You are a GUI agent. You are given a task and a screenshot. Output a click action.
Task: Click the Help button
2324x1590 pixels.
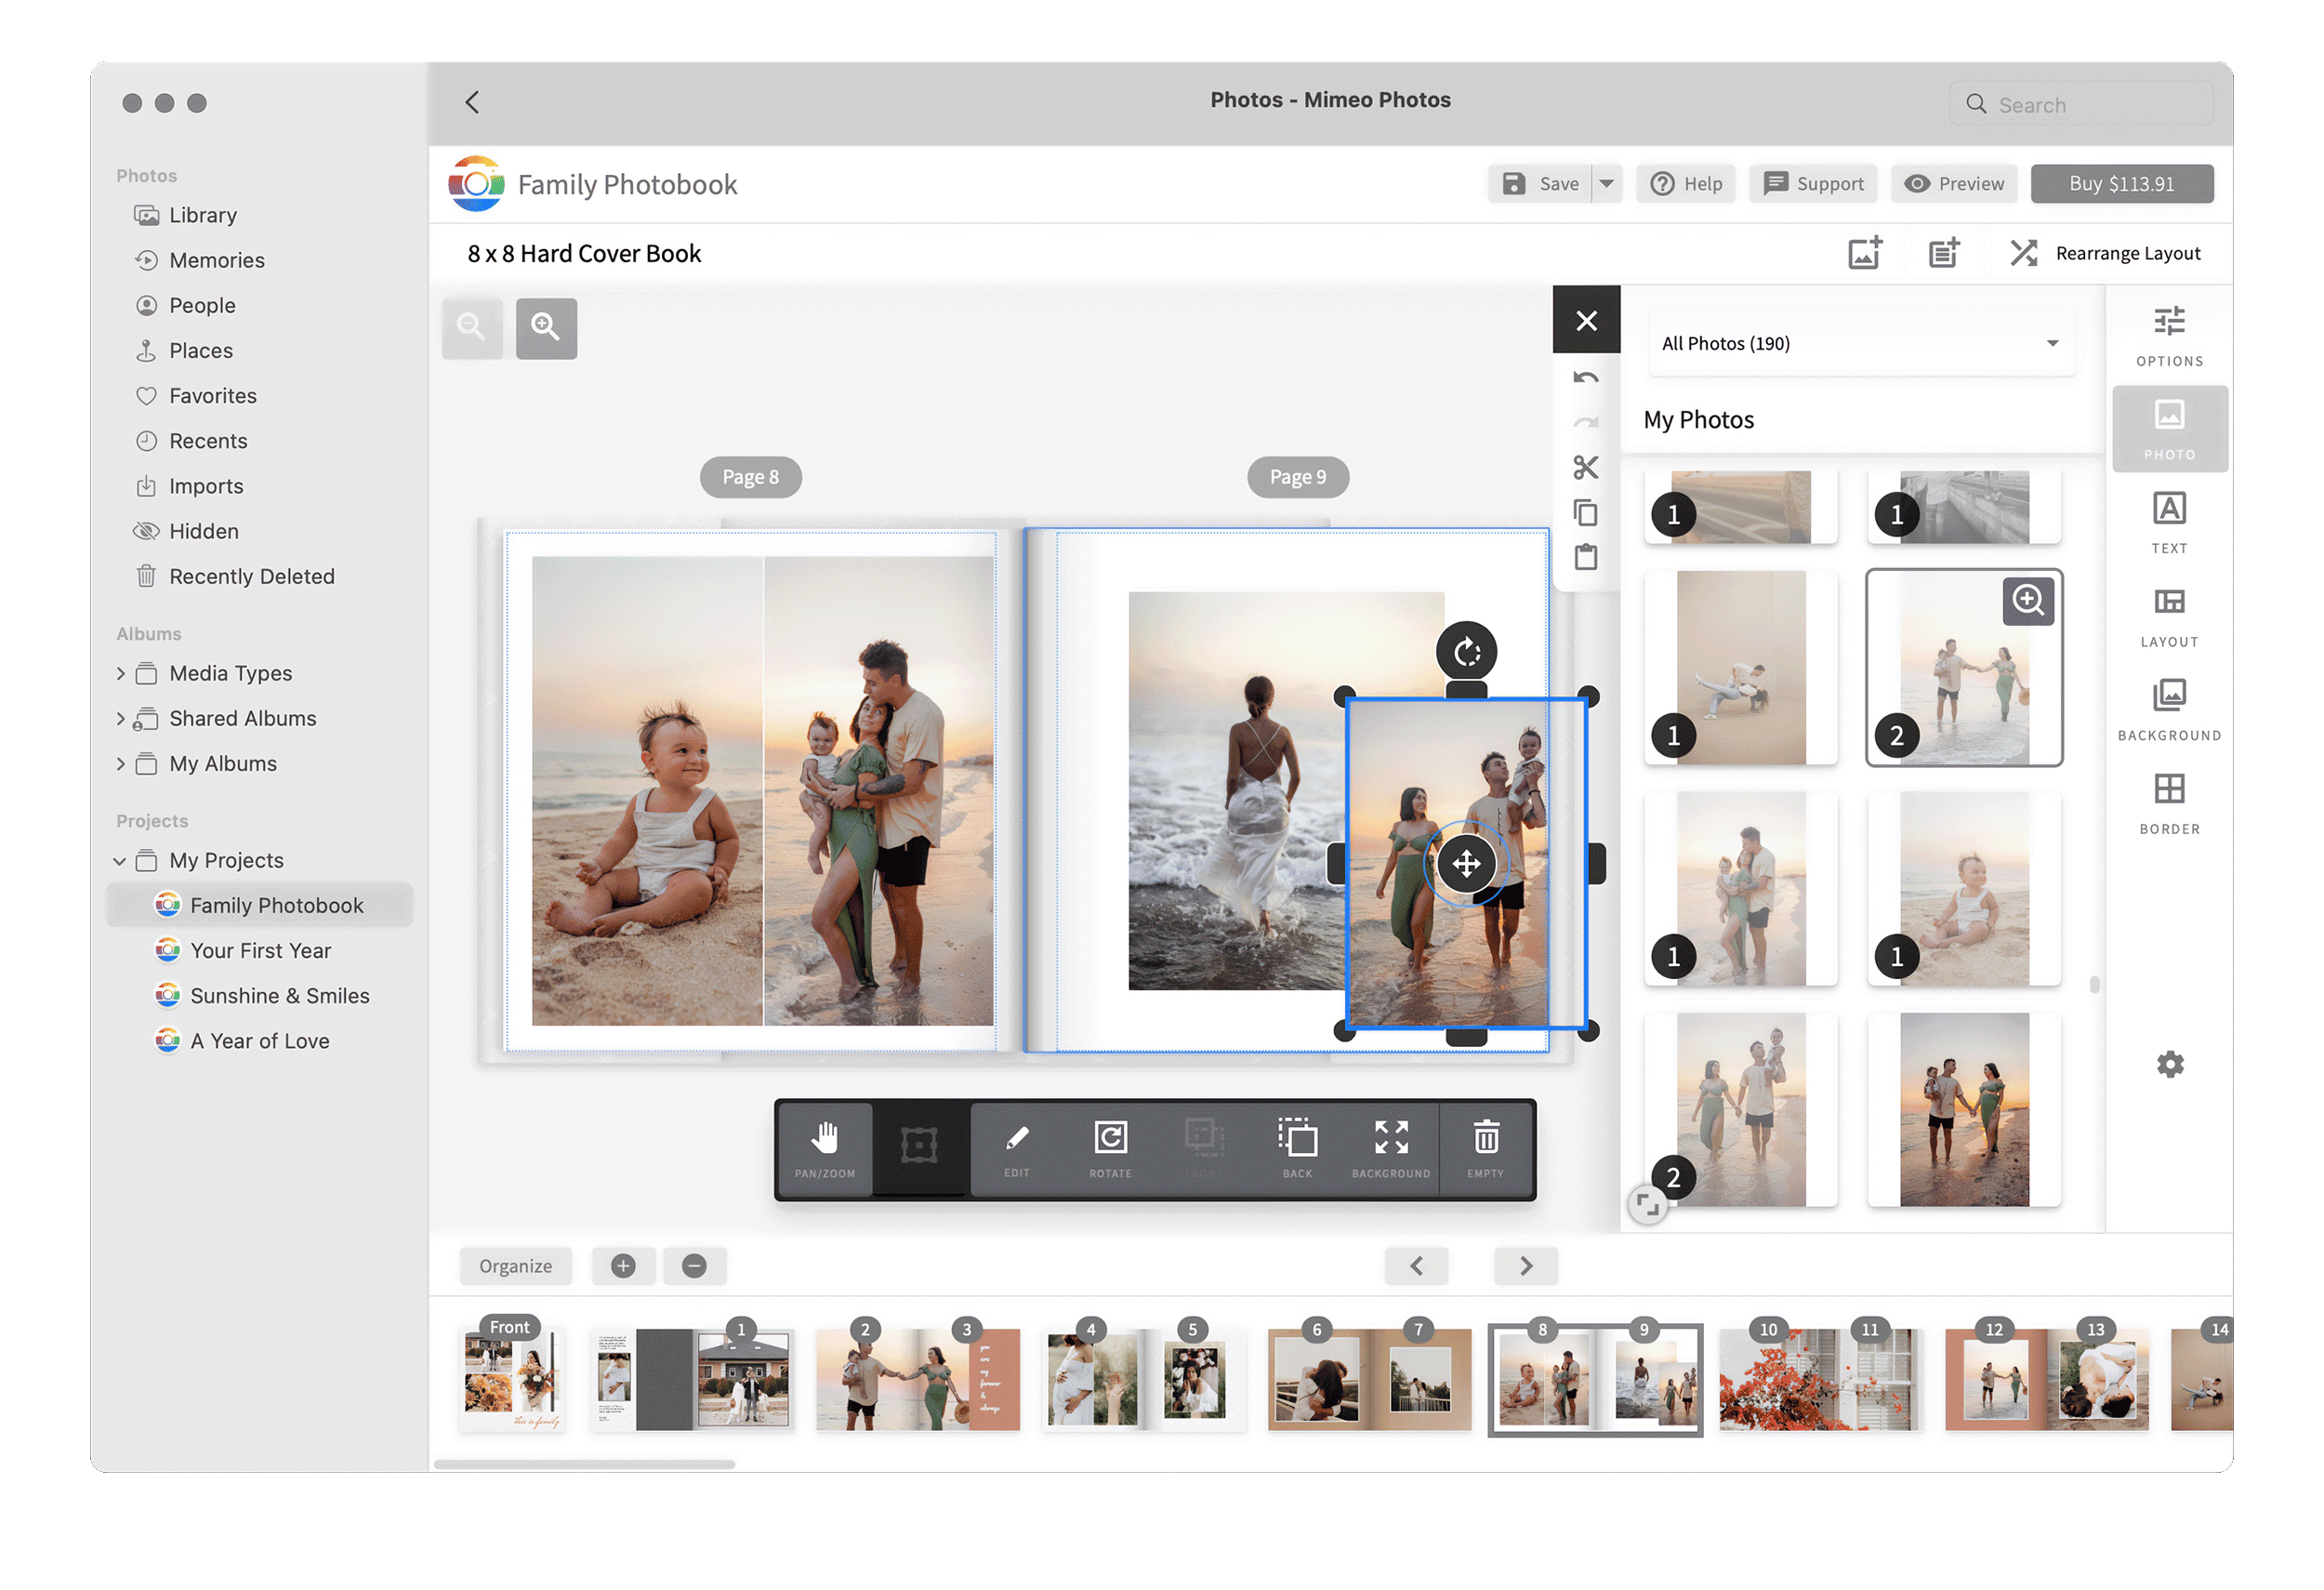point(1686,183)
